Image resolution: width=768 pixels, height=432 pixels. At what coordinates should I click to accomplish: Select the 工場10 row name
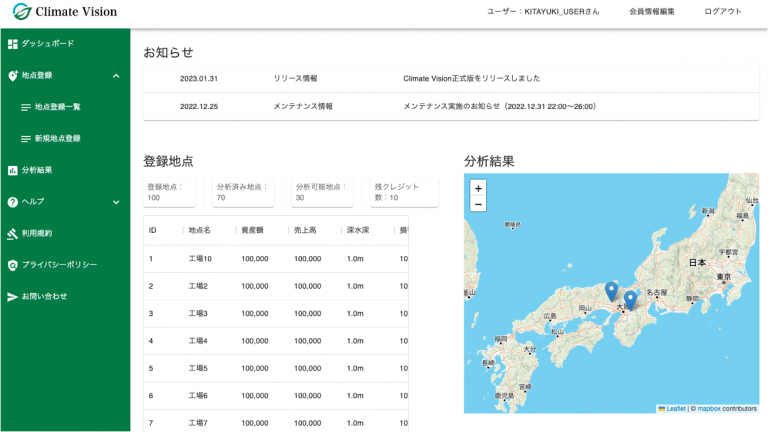click(x=200, y=259)
